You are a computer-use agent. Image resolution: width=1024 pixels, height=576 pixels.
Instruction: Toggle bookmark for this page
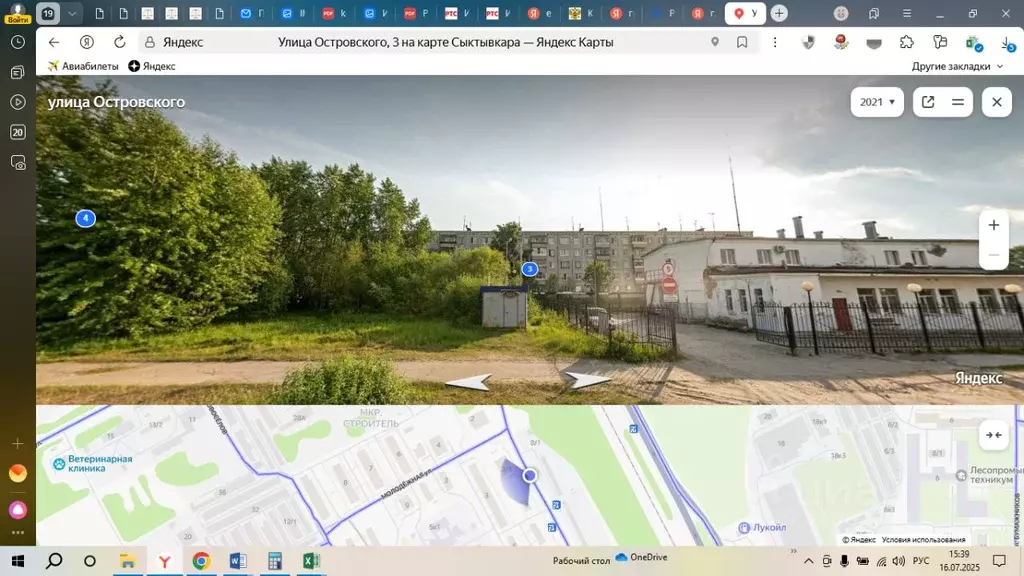tap(742, 42)
